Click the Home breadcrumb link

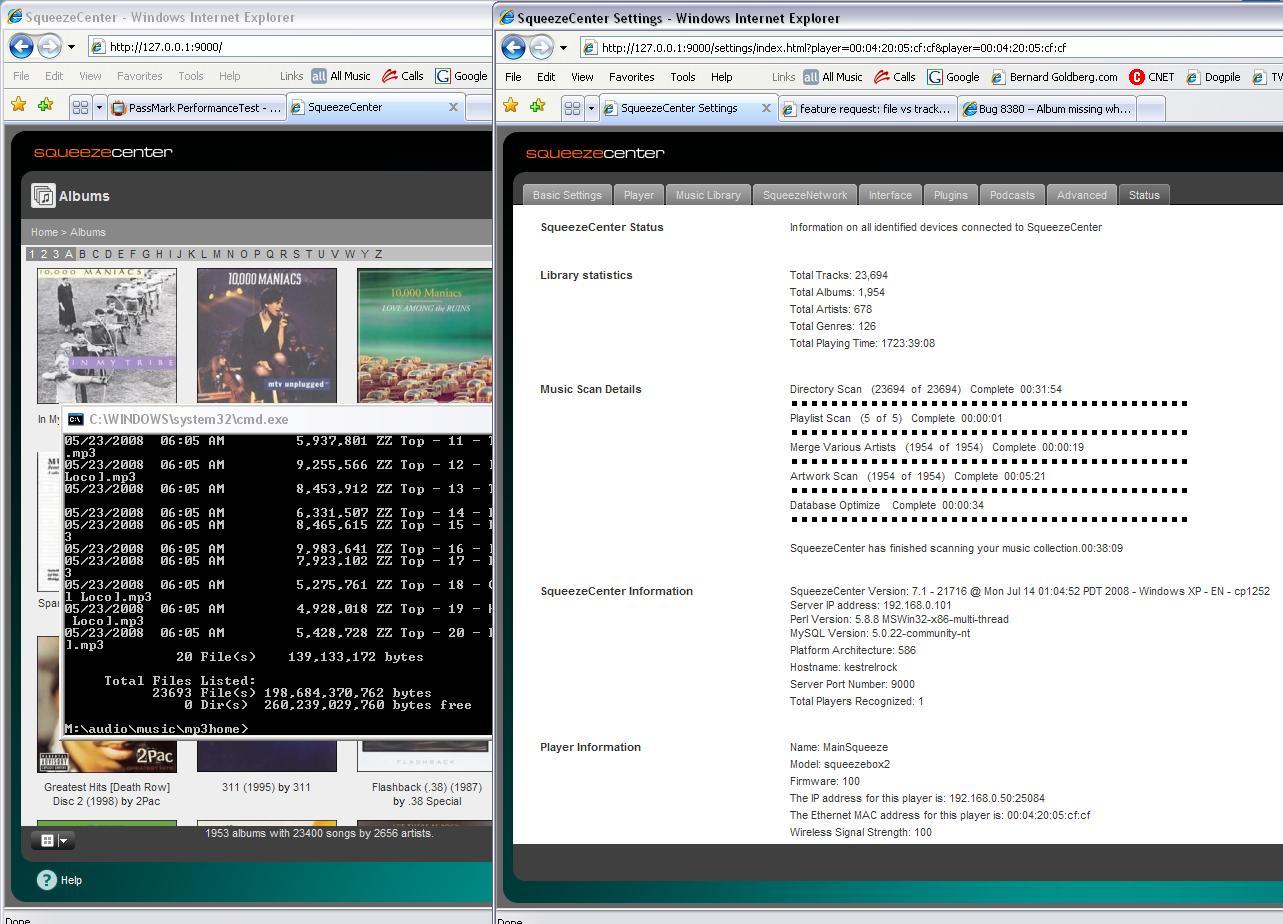tap(44, 232)
